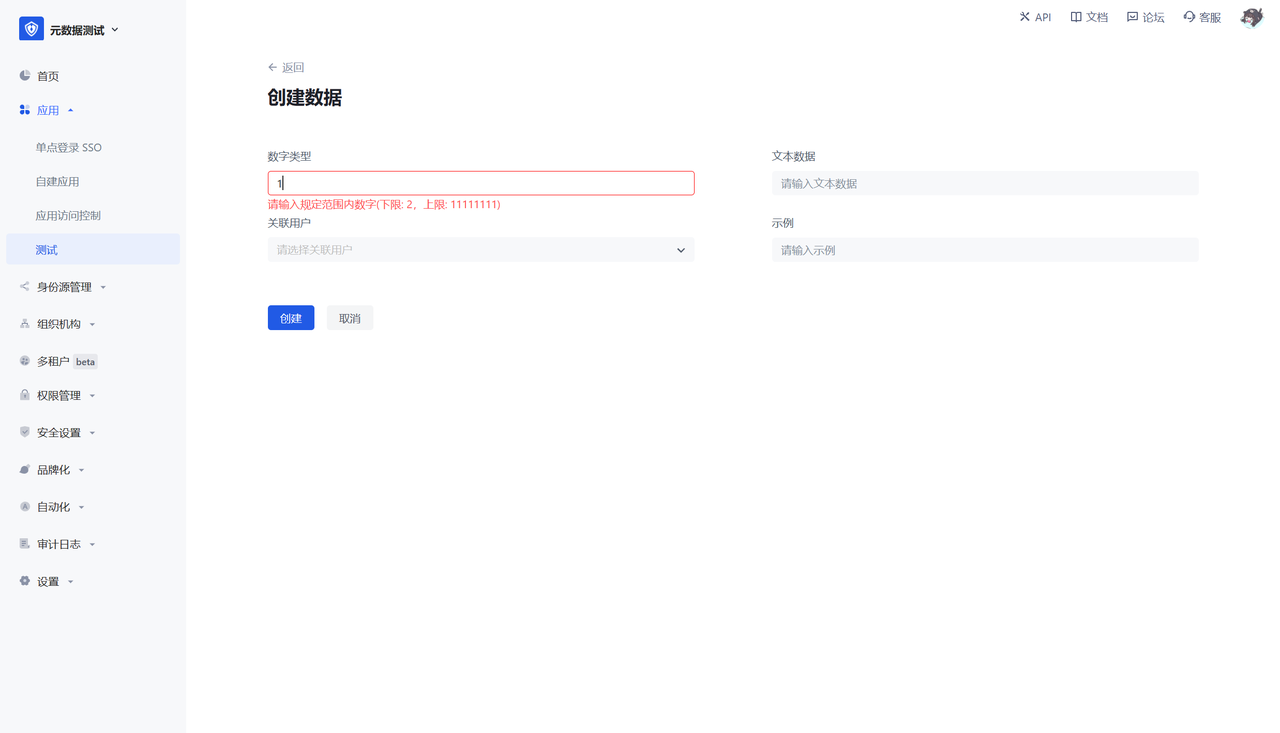Focus the 文本数据 input field

[x=984, y=183]
